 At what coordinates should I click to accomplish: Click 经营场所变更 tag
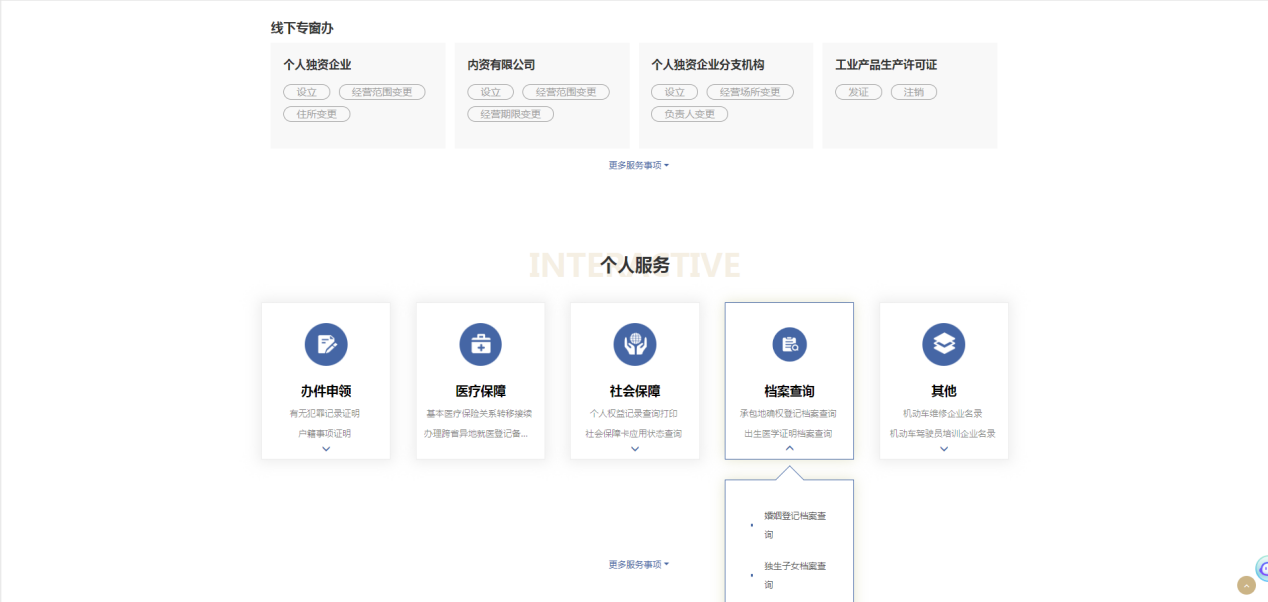click(750, 92)
